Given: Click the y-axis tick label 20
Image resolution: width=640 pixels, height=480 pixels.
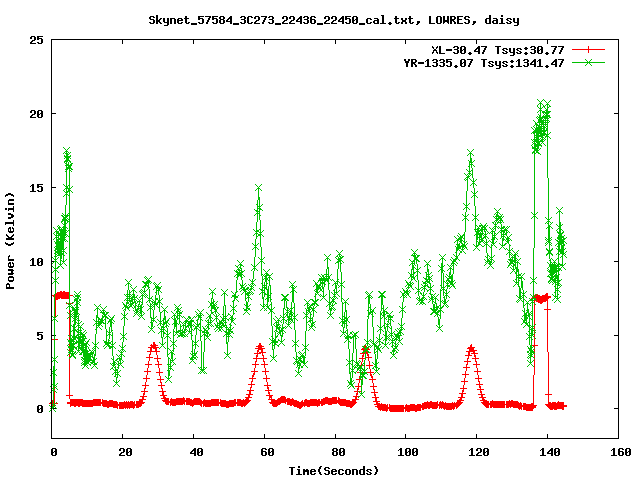Looking at the screenshot, I should [36, 114].
